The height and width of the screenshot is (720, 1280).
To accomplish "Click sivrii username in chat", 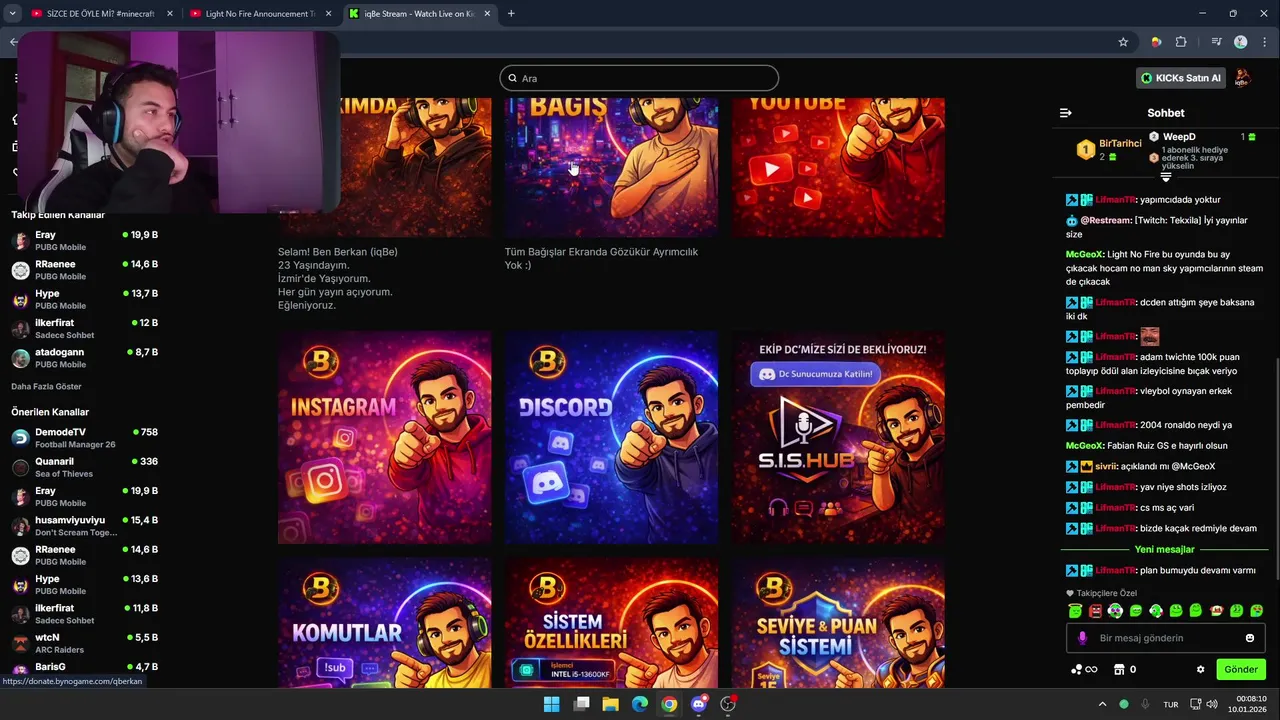I will [x=1107, y=466].
